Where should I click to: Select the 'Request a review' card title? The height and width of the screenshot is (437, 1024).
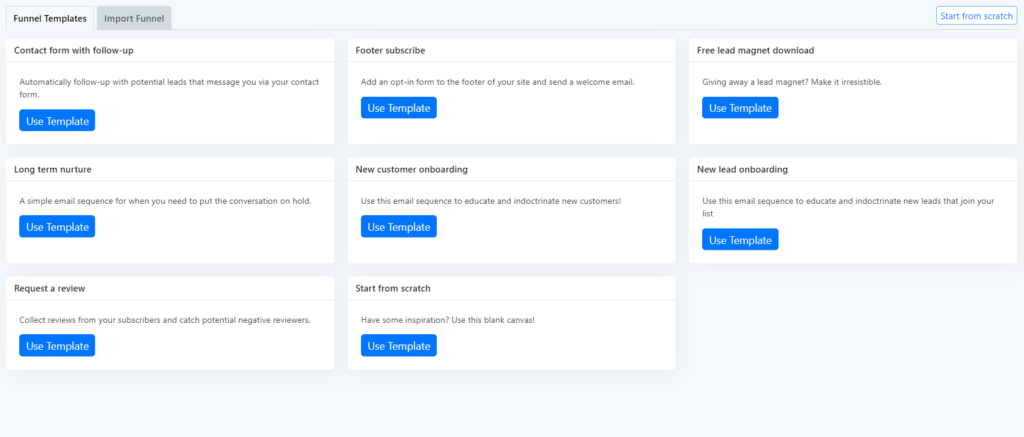click(x=50, y=288)
